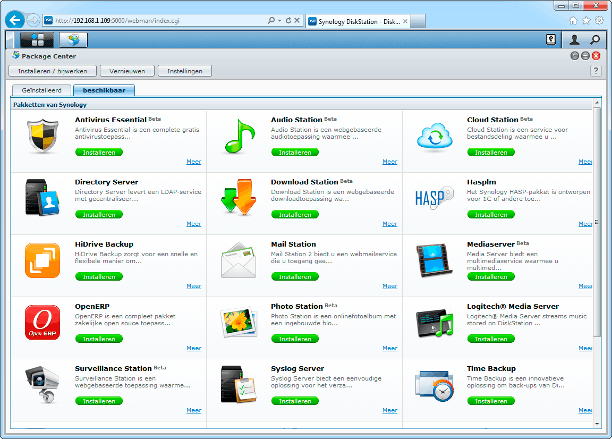This screenshot has width=612, height=439.
Task: Open the Mediaserver film strip icon
Action: (434, 259)
